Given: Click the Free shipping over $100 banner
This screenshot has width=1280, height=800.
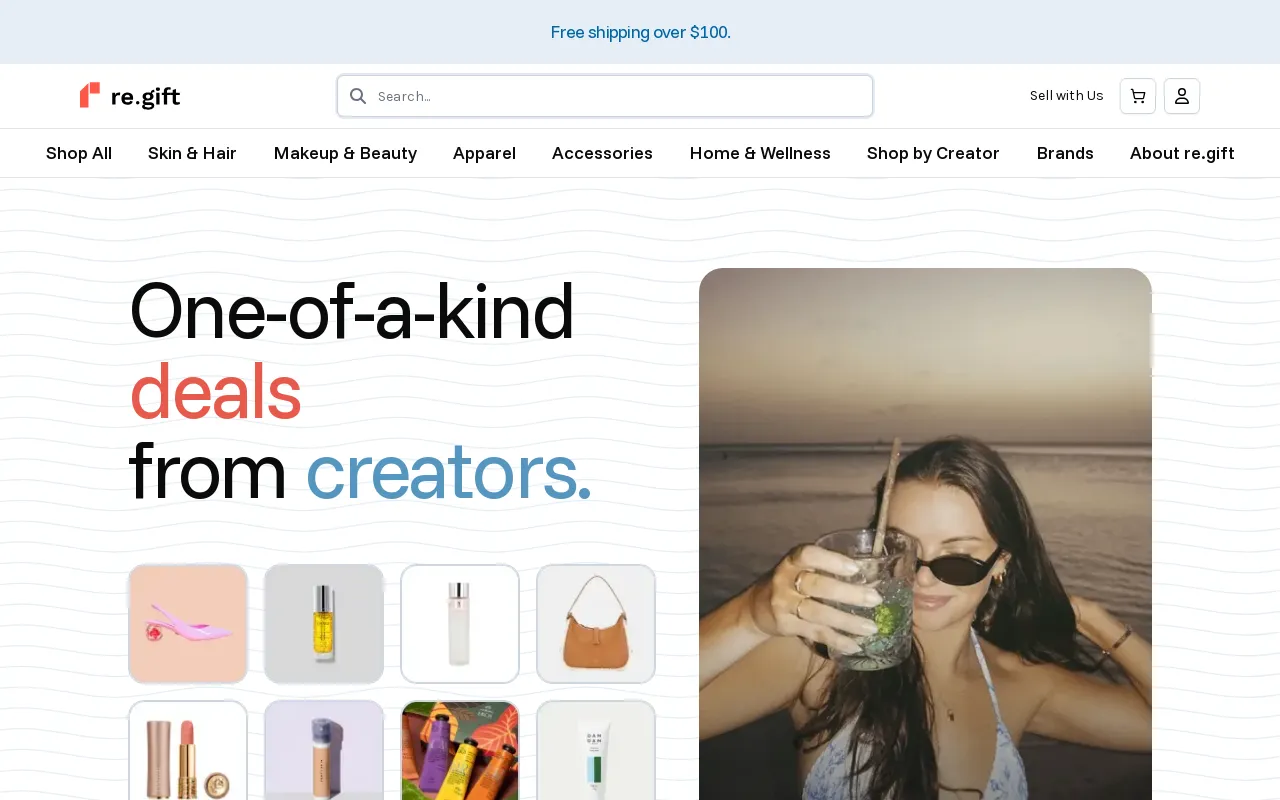Looking at the screenshot, I should pyautogui.click(x=640, y=32).
